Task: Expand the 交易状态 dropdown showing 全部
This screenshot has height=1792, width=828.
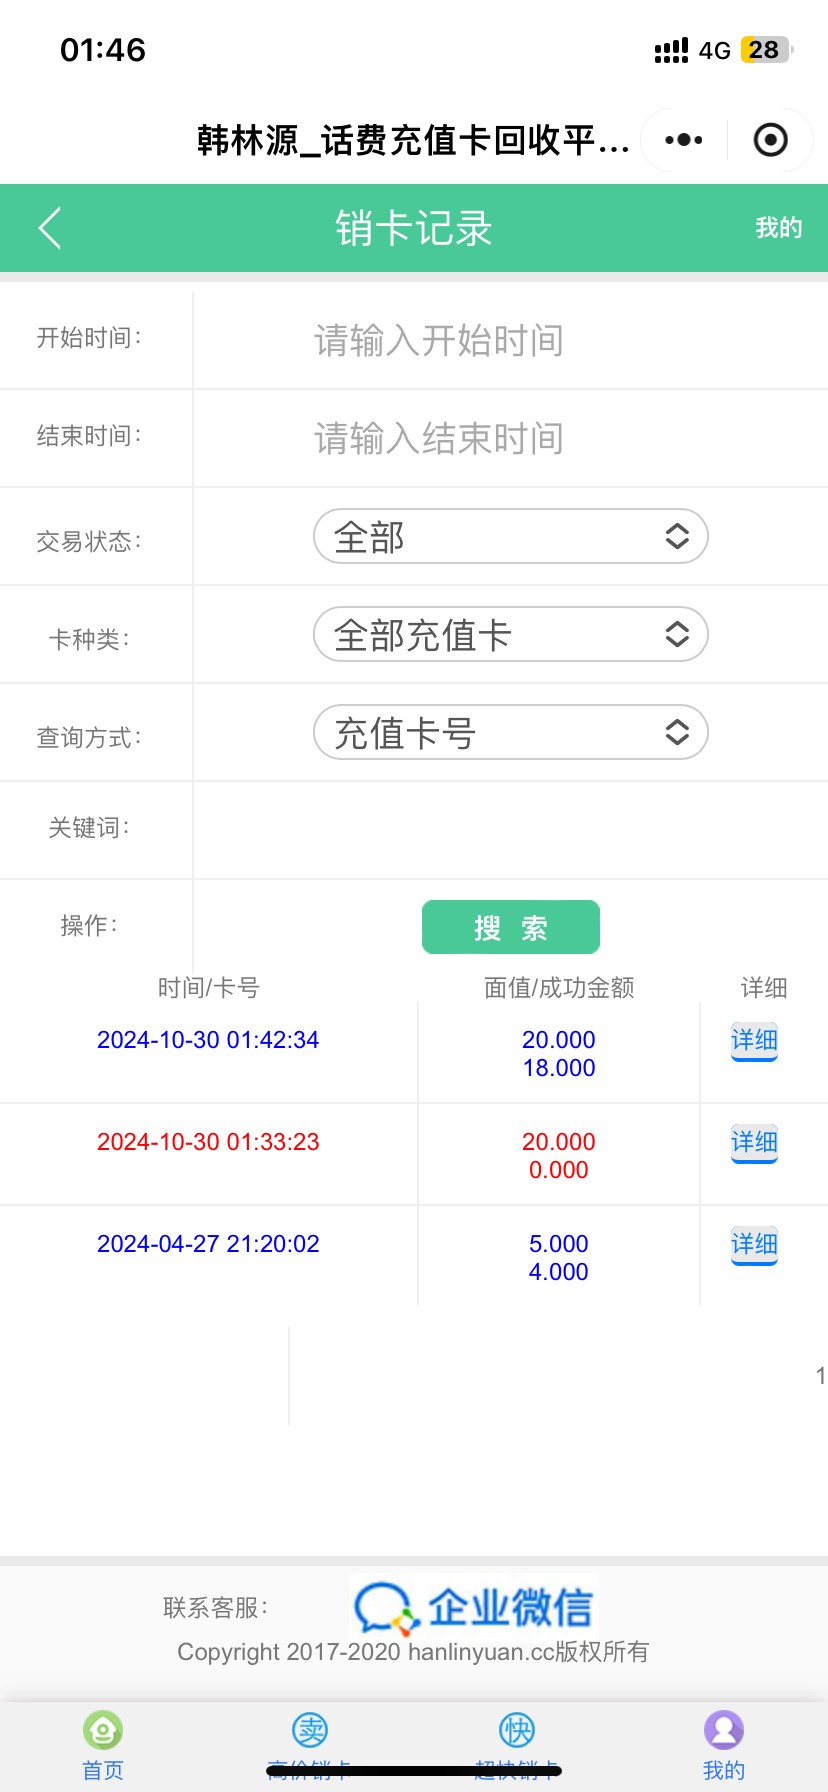Action: 510,537
